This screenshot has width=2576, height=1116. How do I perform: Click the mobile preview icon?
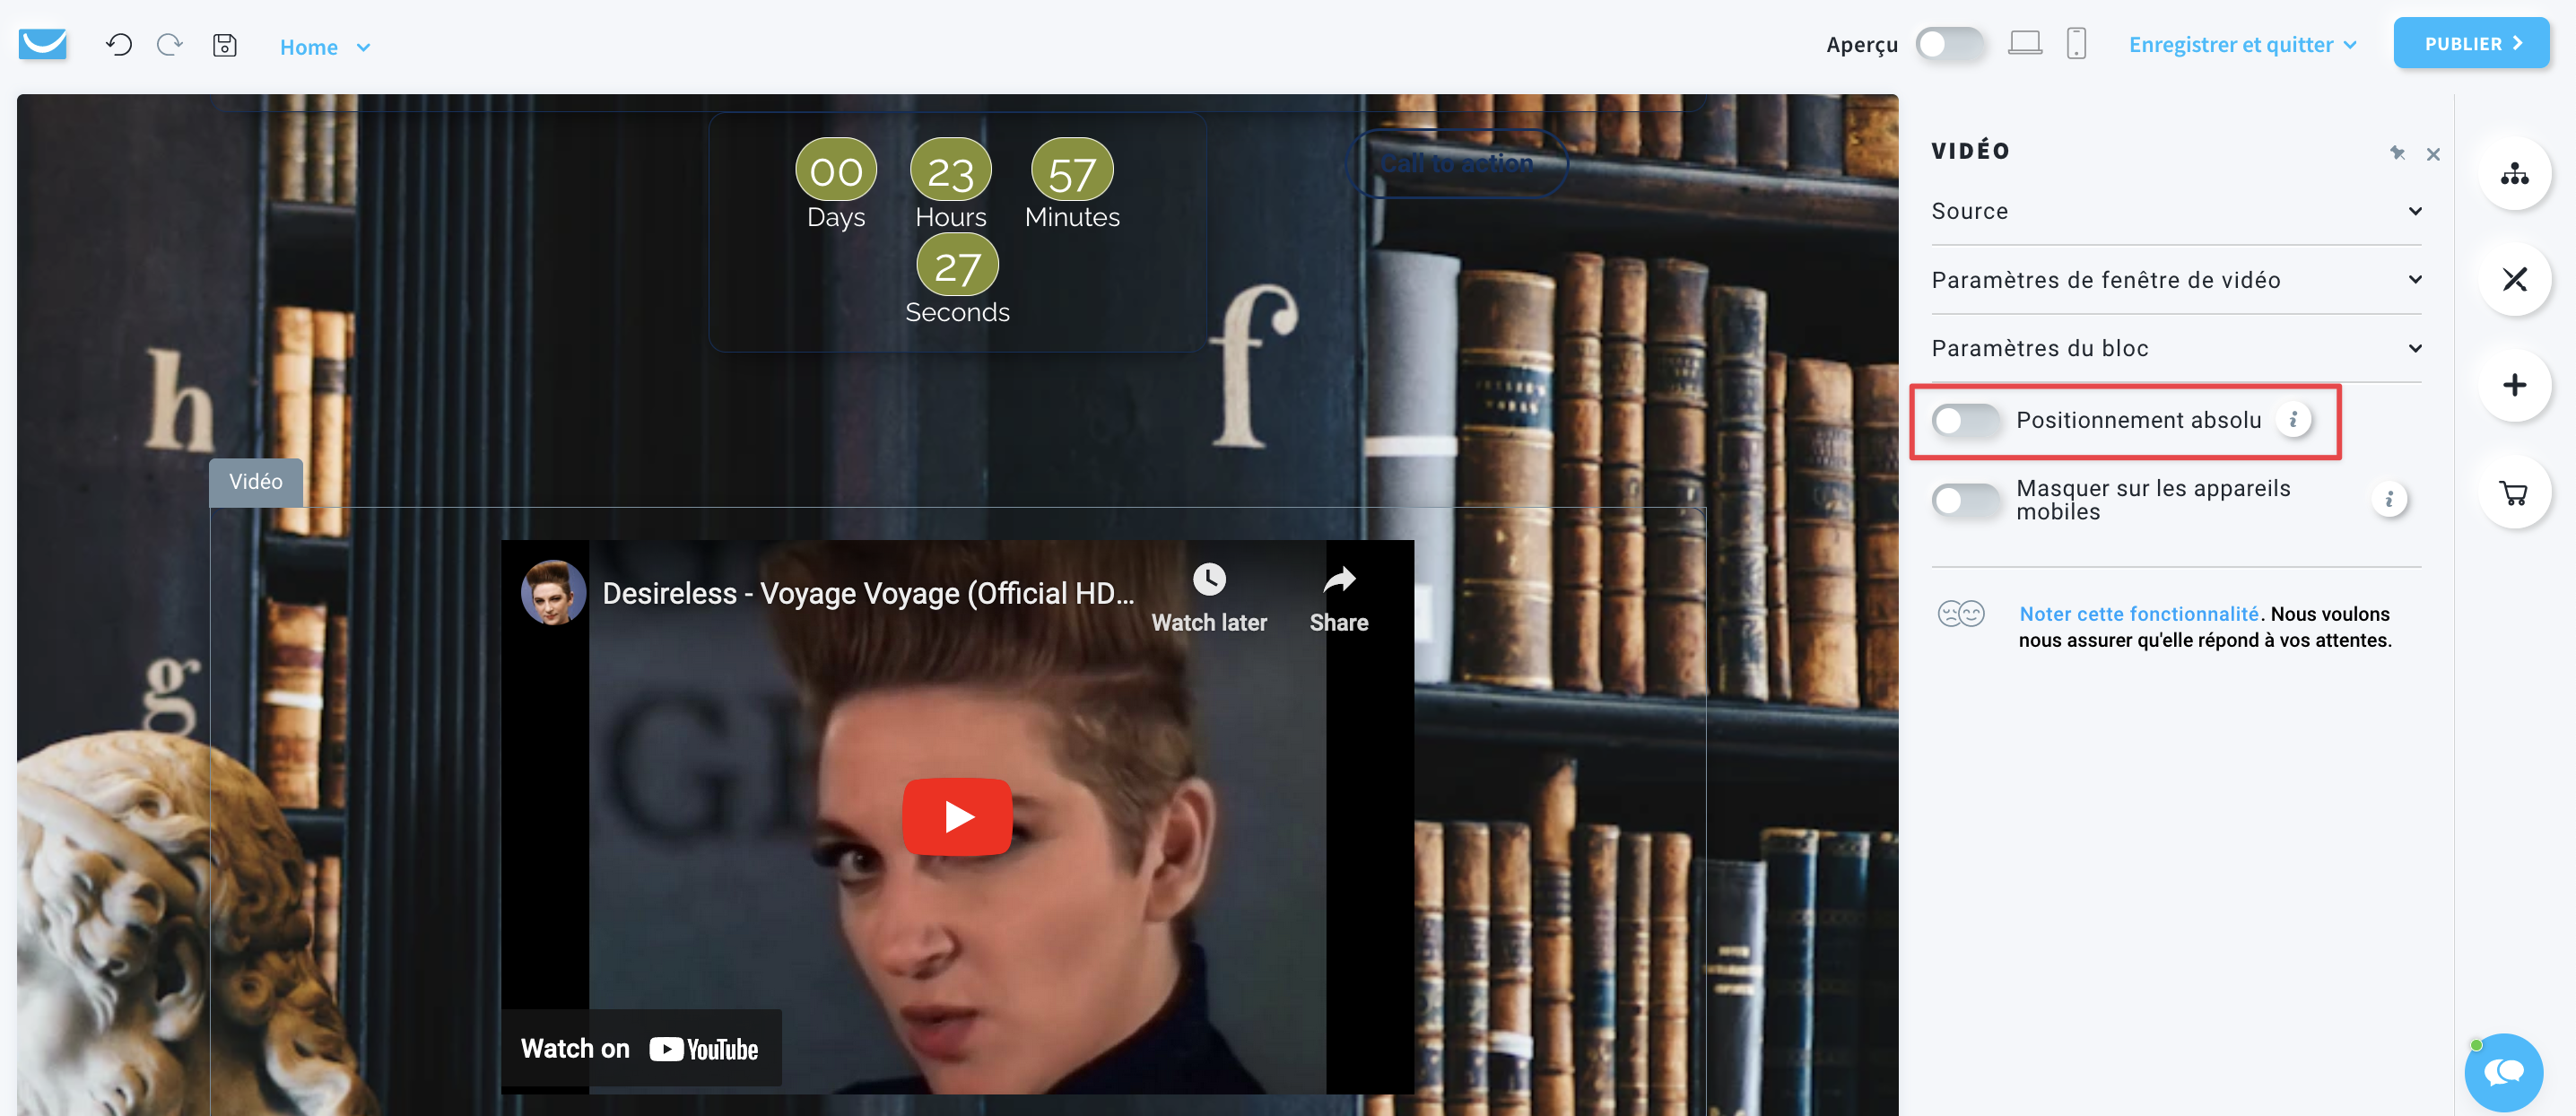tap(2075, 43)
